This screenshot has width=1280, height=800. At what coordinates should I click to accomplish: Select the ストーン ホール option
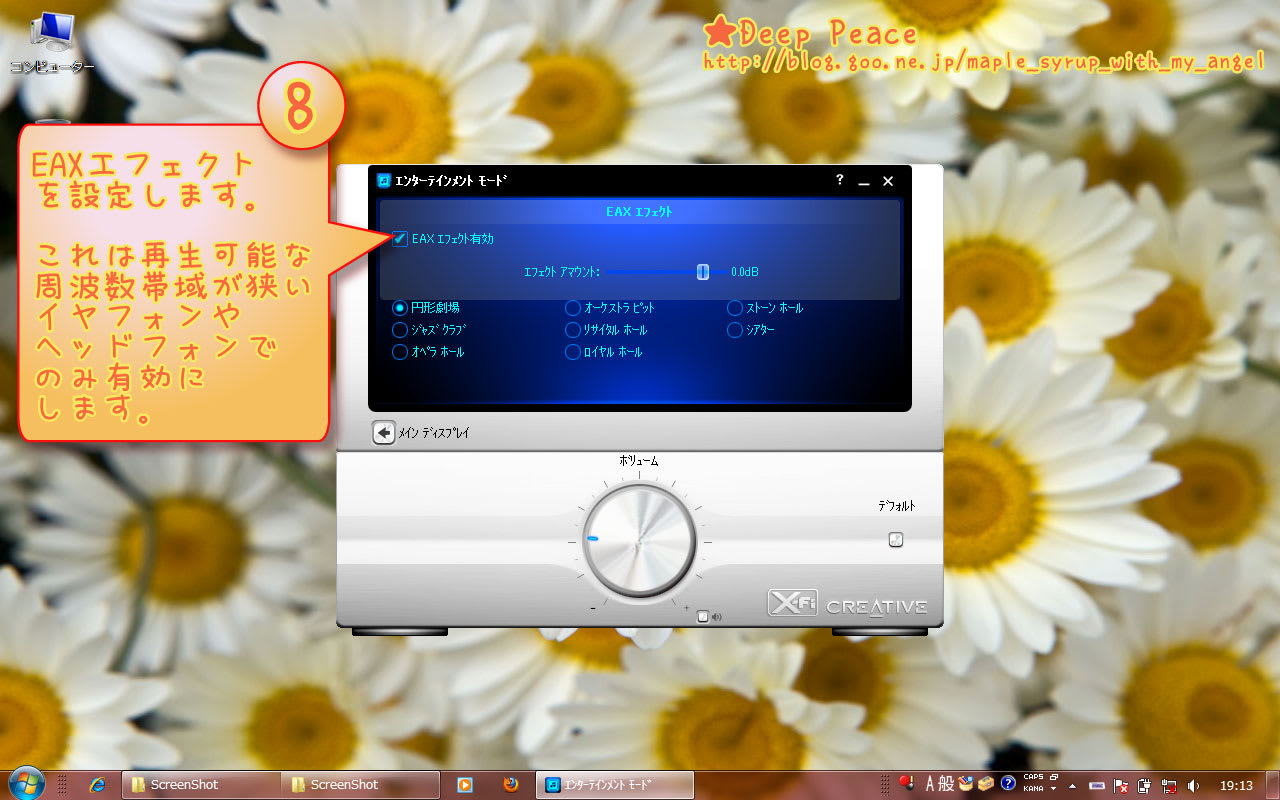click(x=735, y=308)
